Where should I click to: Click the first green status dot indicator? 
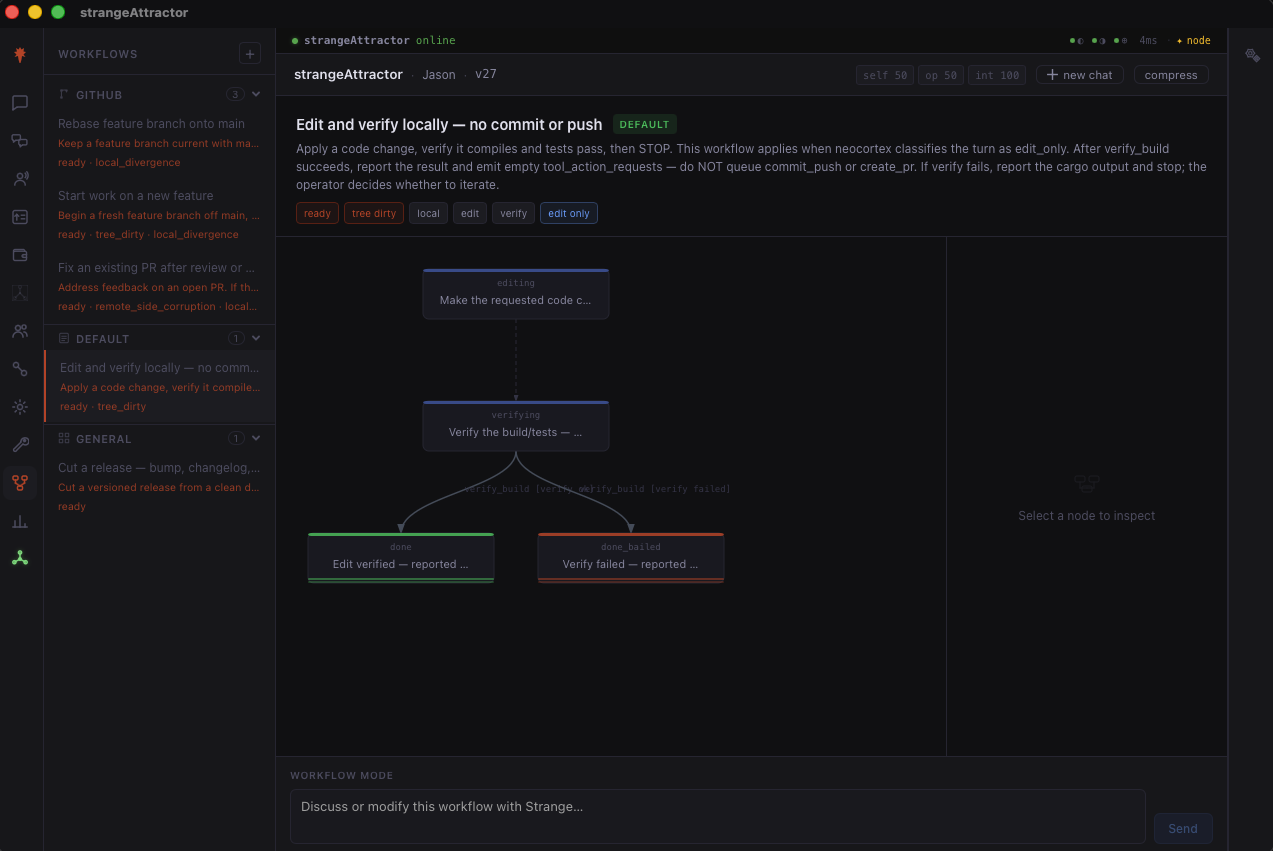pyautogui.click(x=1076, y=41)
